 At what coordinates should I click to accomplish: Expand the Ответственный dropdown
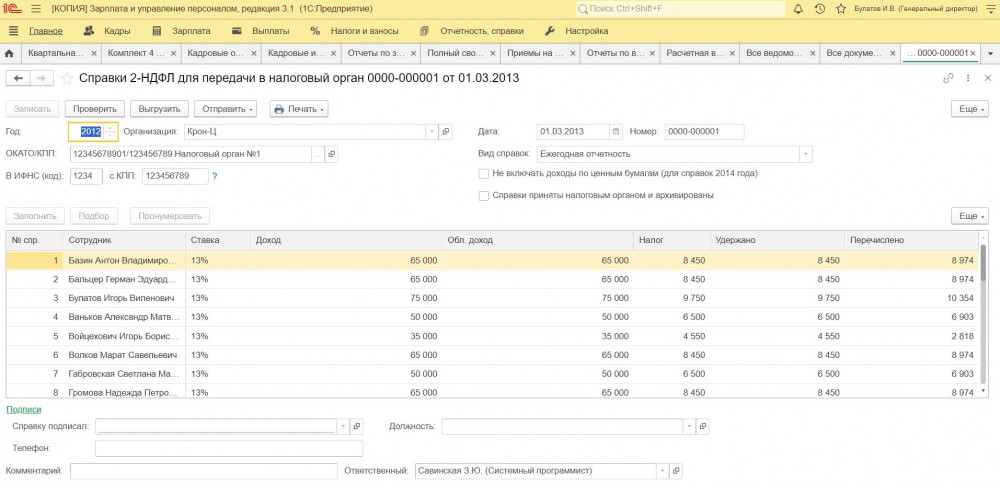[661, 470]
